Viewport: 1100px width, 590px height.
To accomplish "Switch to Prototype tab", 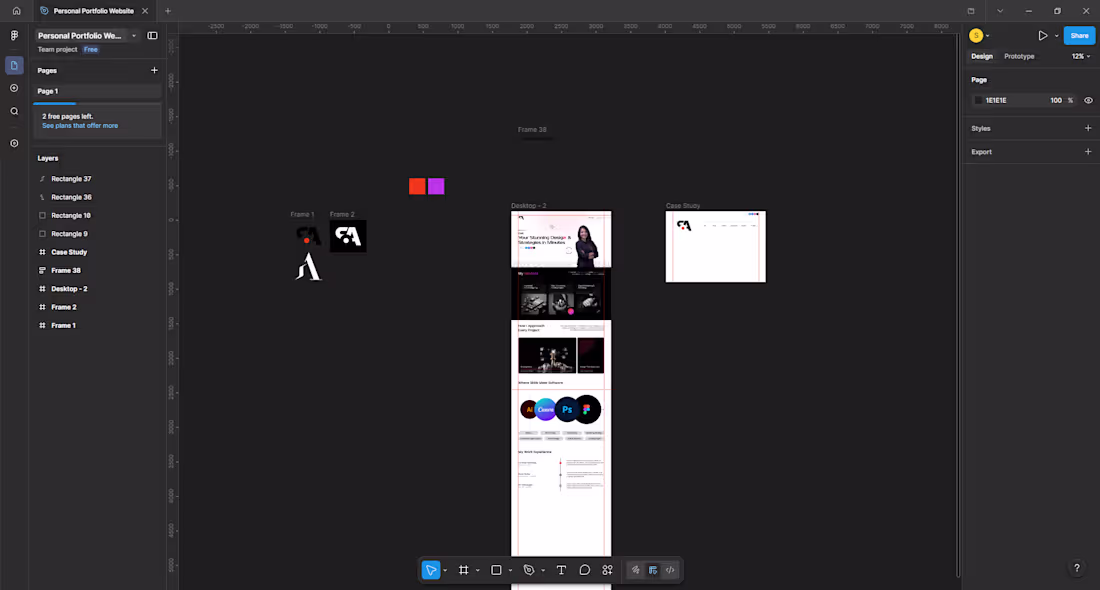I will point(1019,56).
